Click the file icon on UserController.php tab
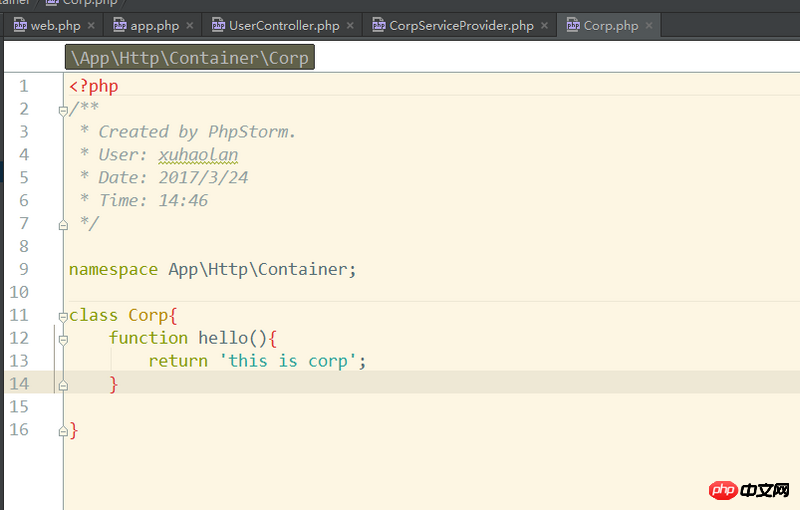The image size is (800, 510). 217,25
